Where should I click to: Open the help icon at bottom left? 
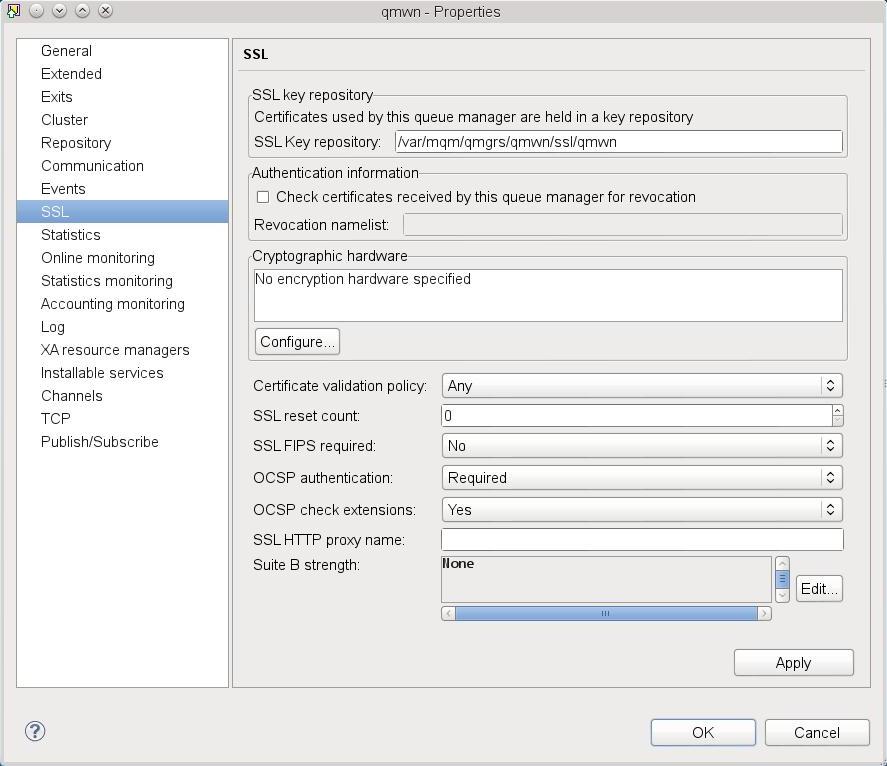(x=34, y=731)
